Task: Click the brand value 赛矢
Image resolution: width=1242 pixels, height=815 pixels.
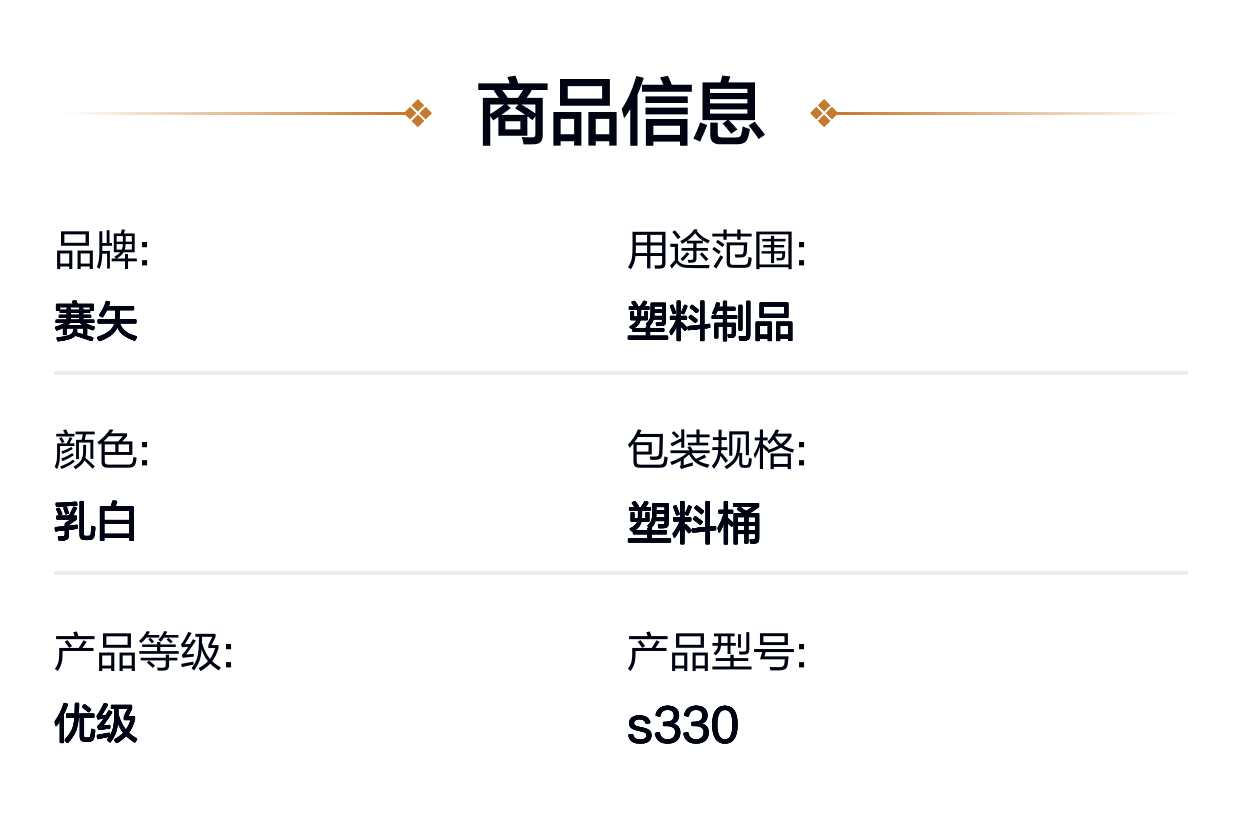Action: pyautogui.click(x=96, y=322)
